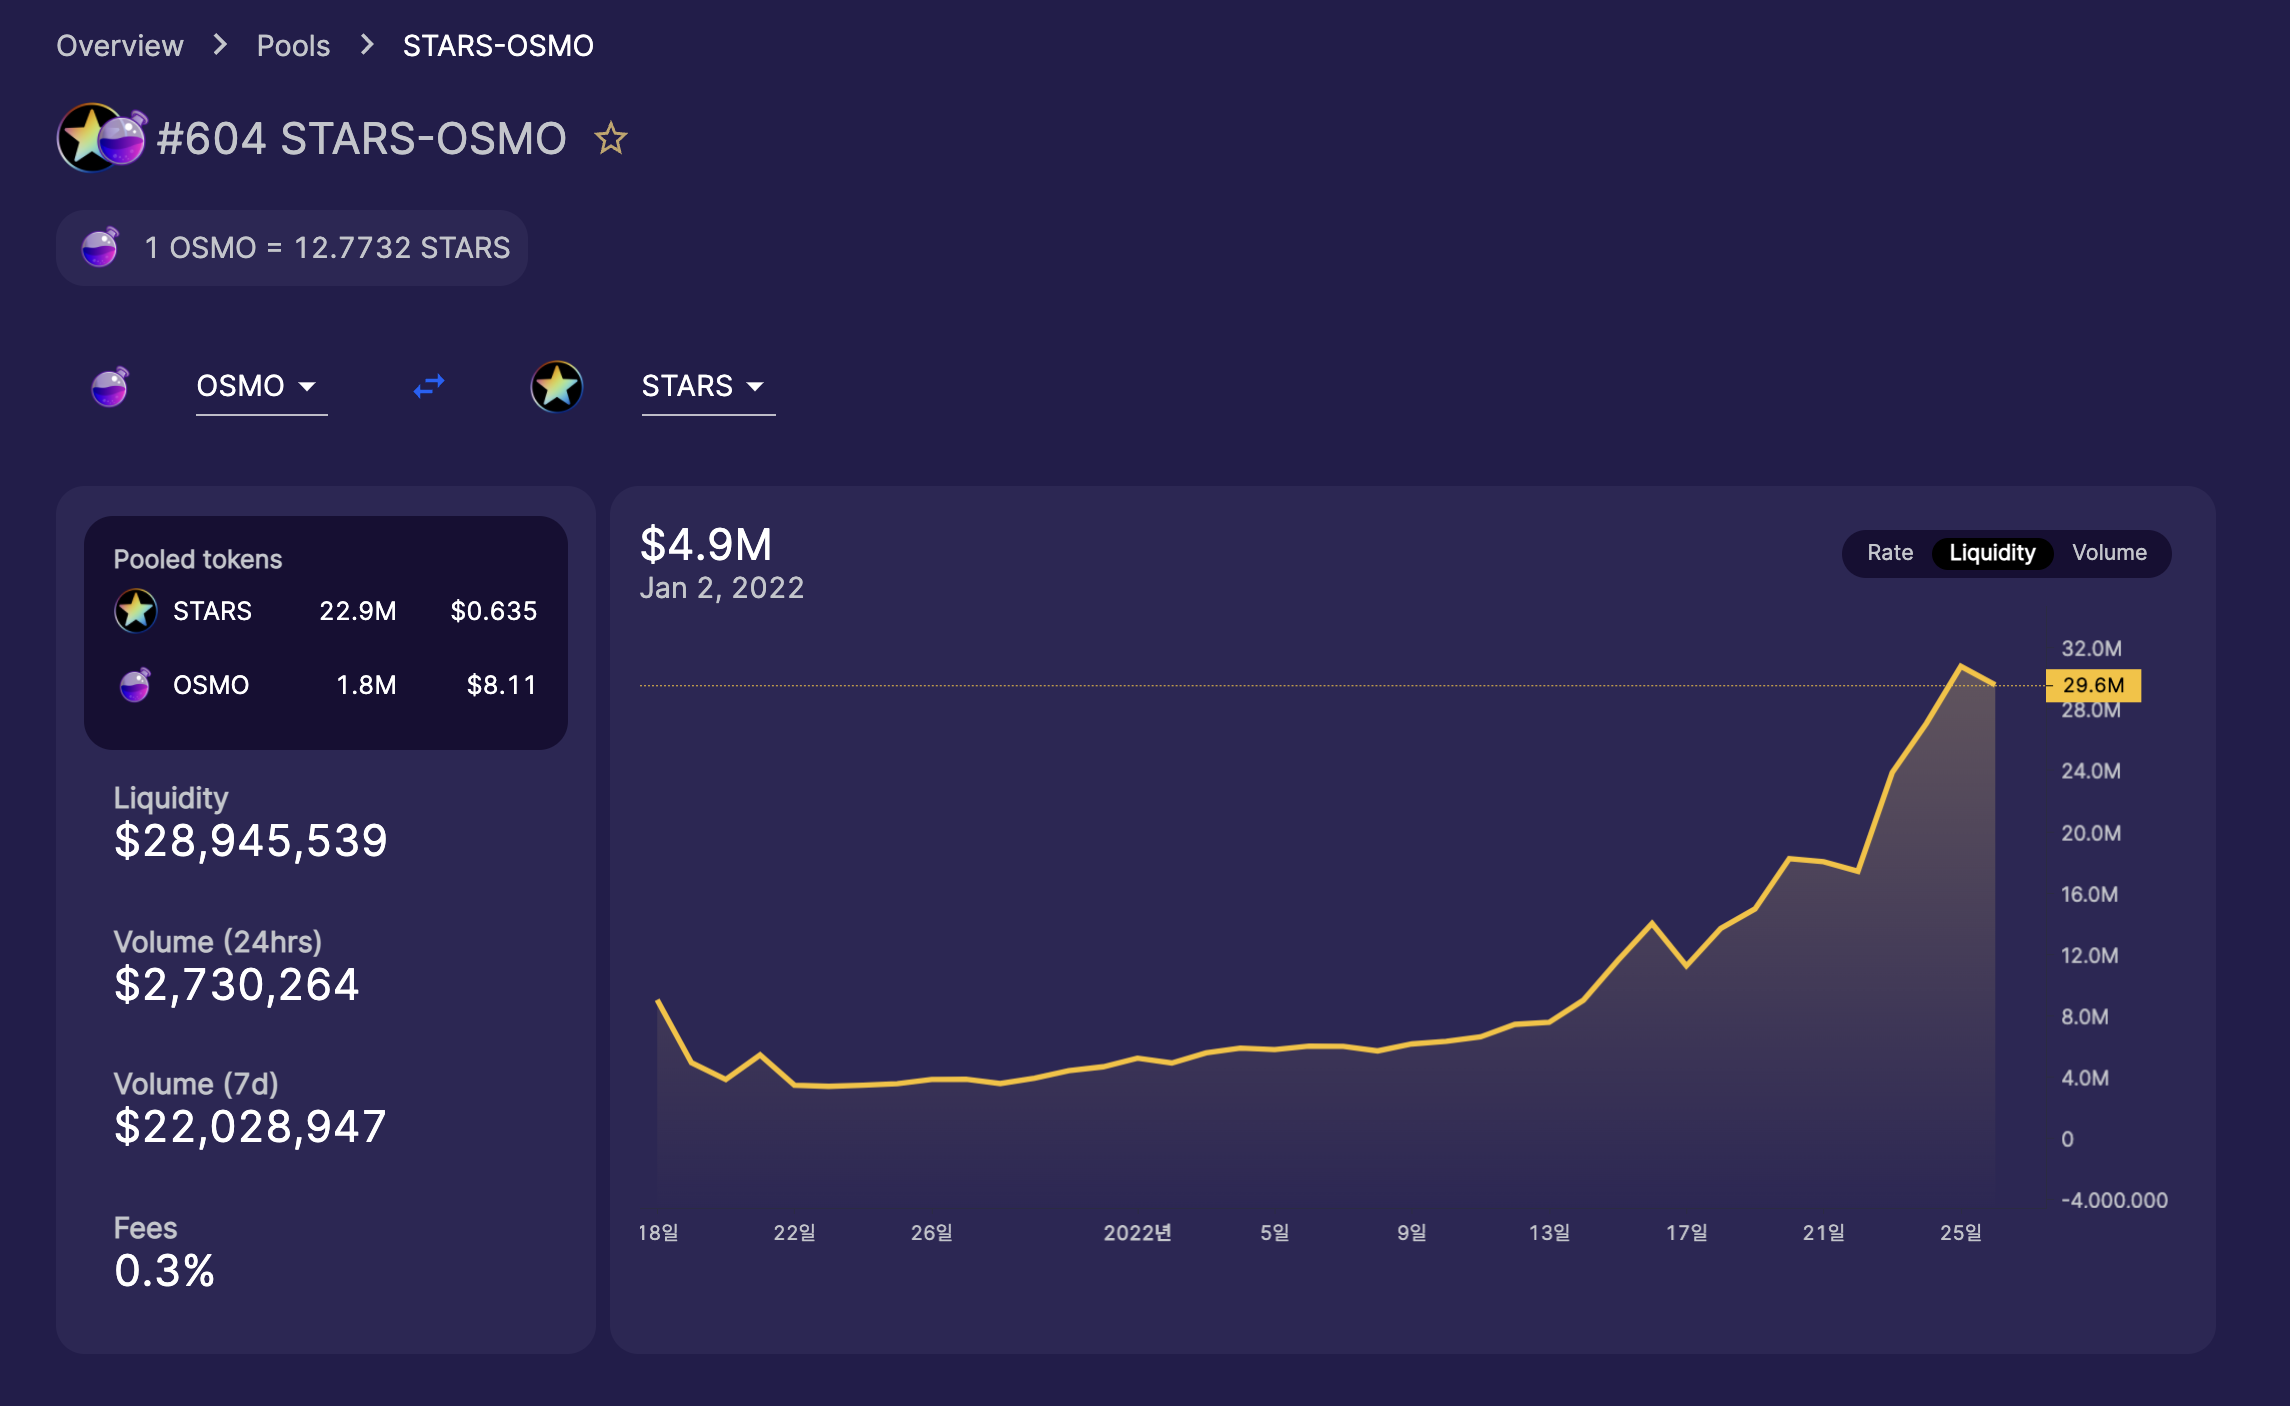2290x1406 pixels.
Task: Click OSMO icon in exchange rate pill
Action: coord(100,247)
